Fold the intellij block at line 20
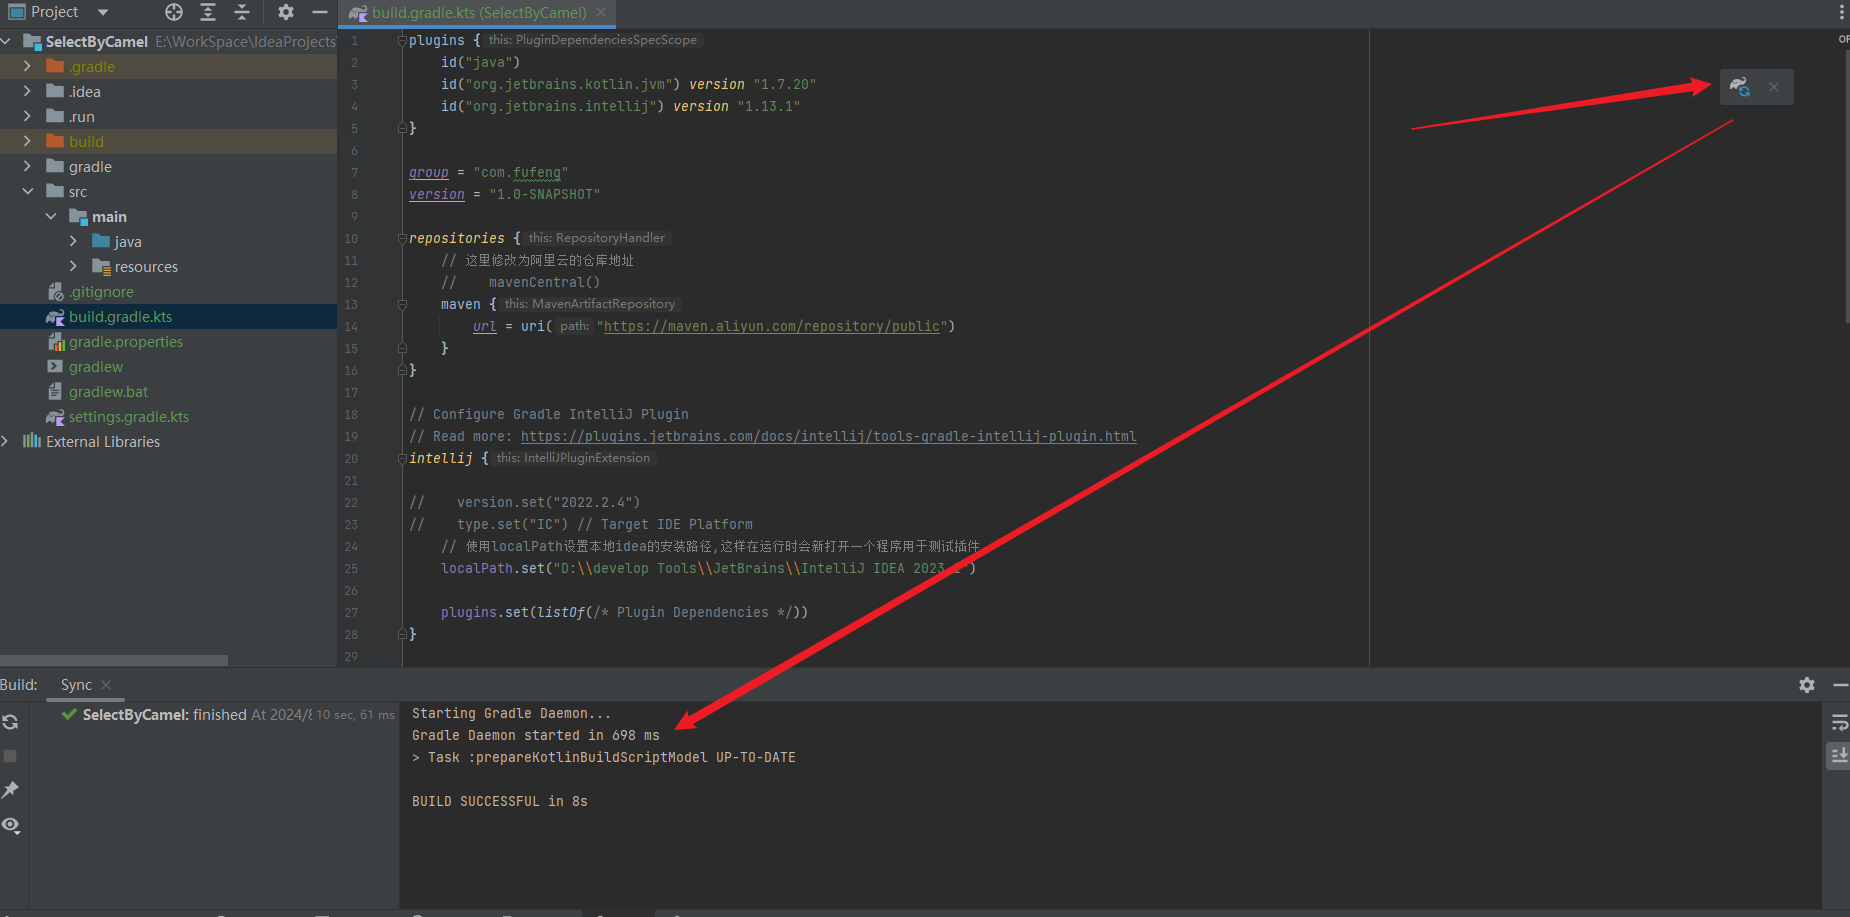 pos(402,458)
